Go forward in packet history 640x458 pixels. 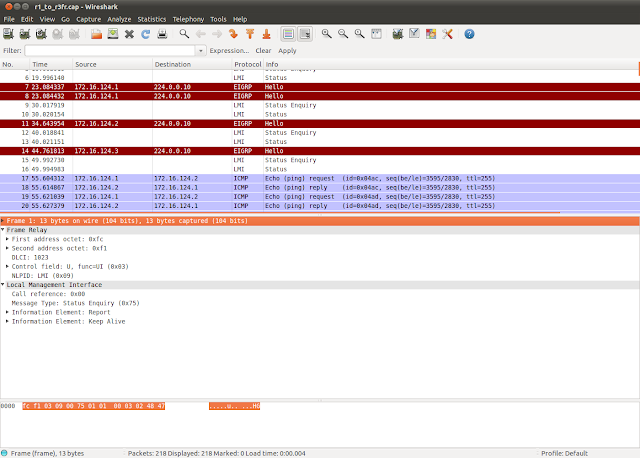pos(217,34)
